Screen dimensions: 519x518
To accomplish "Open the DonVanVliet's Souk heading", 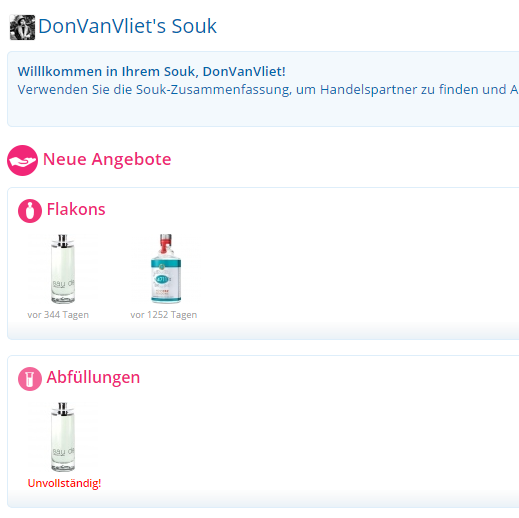I will click(x=127, y=26).
